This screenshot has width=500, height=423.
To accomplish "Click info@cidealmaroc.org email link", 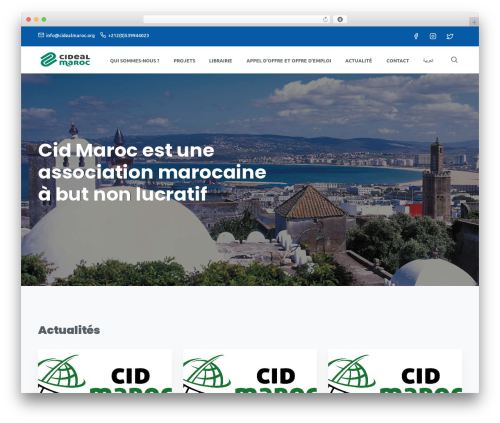I will pyautogui.click(x=70, y=35).
